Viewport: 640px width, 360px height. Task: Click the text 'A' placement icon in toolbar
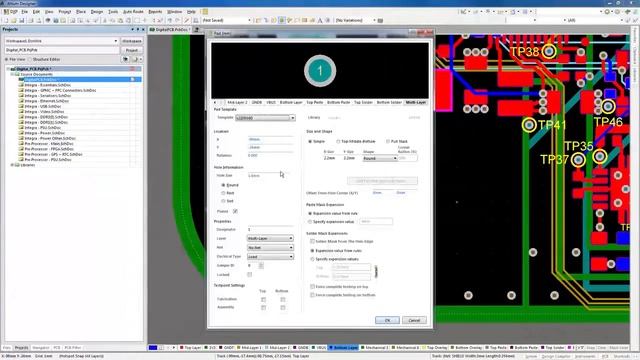(x=320, y=20)
